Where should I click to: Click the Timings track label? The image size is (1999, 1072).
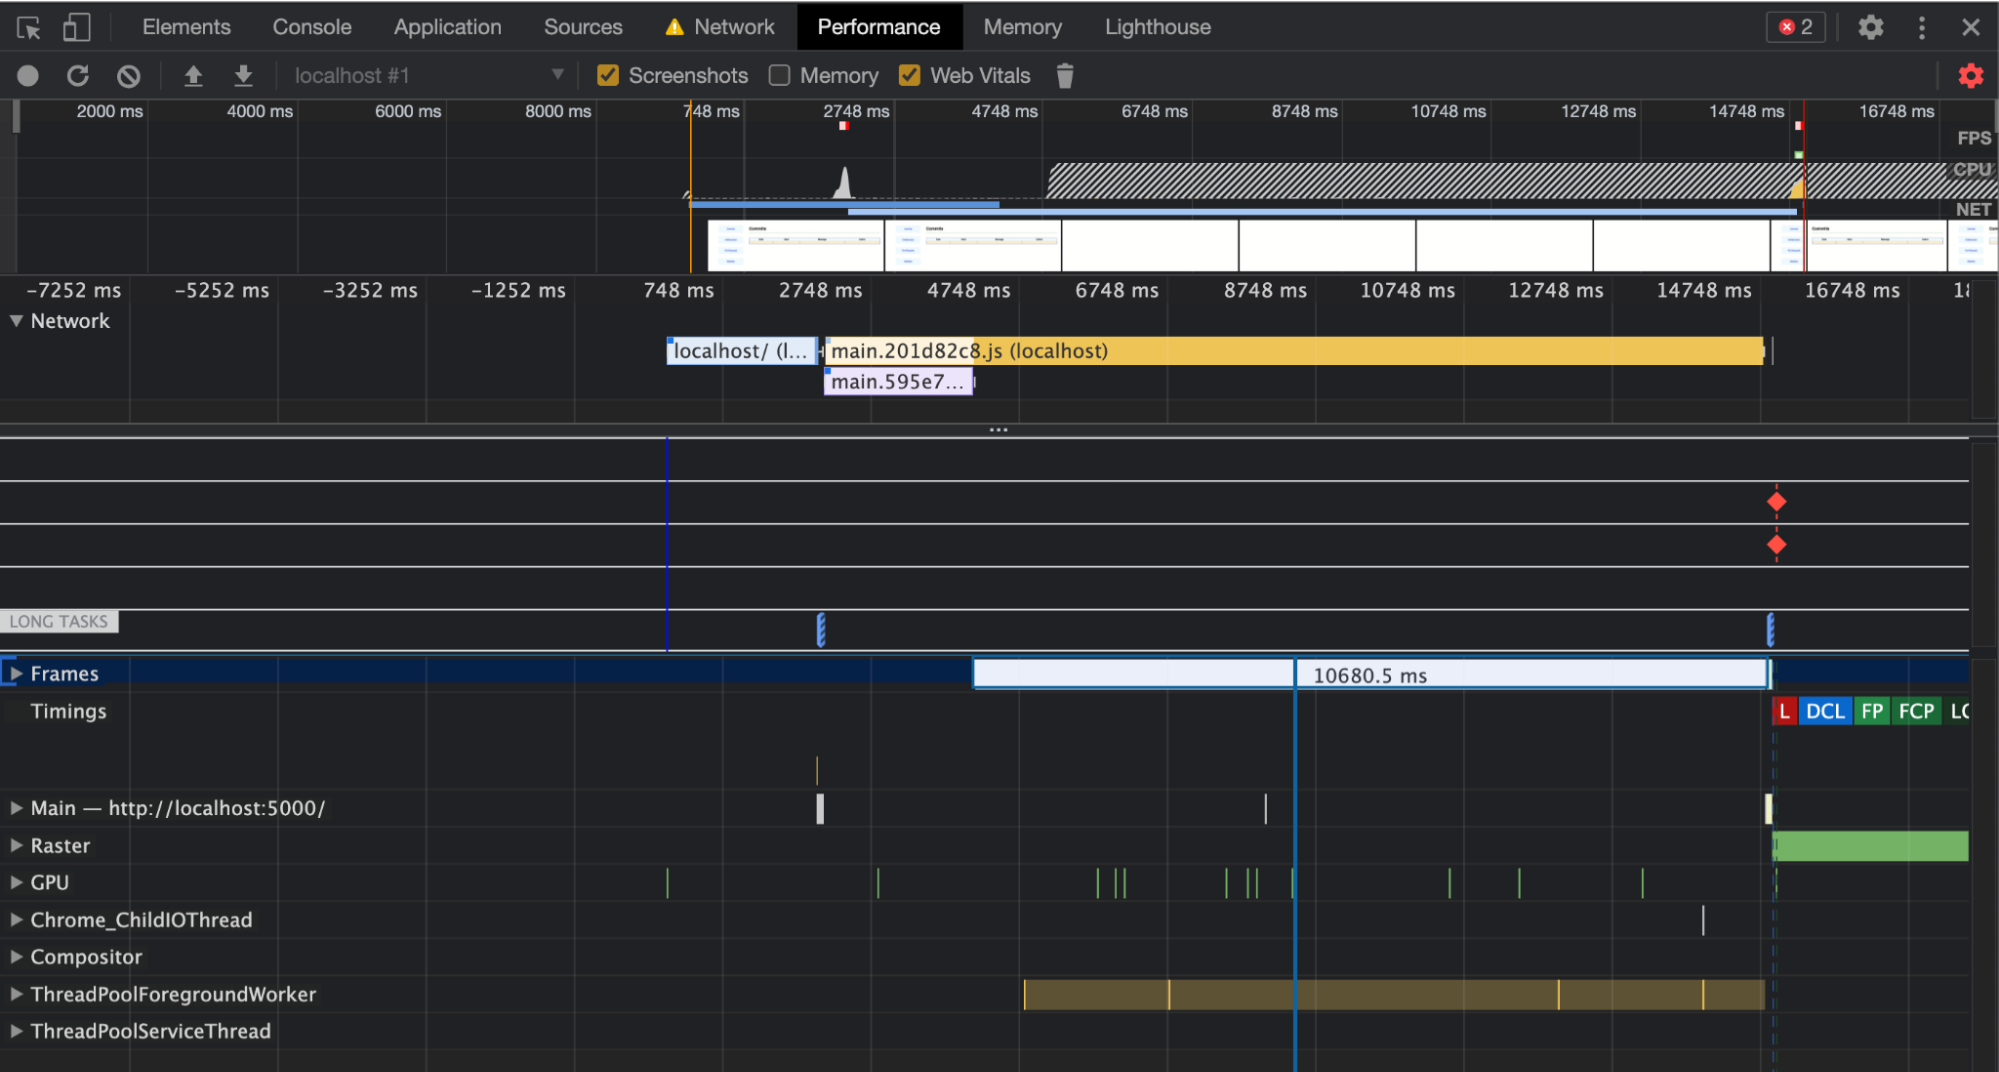pyautogui.click(x=68, y=712)
